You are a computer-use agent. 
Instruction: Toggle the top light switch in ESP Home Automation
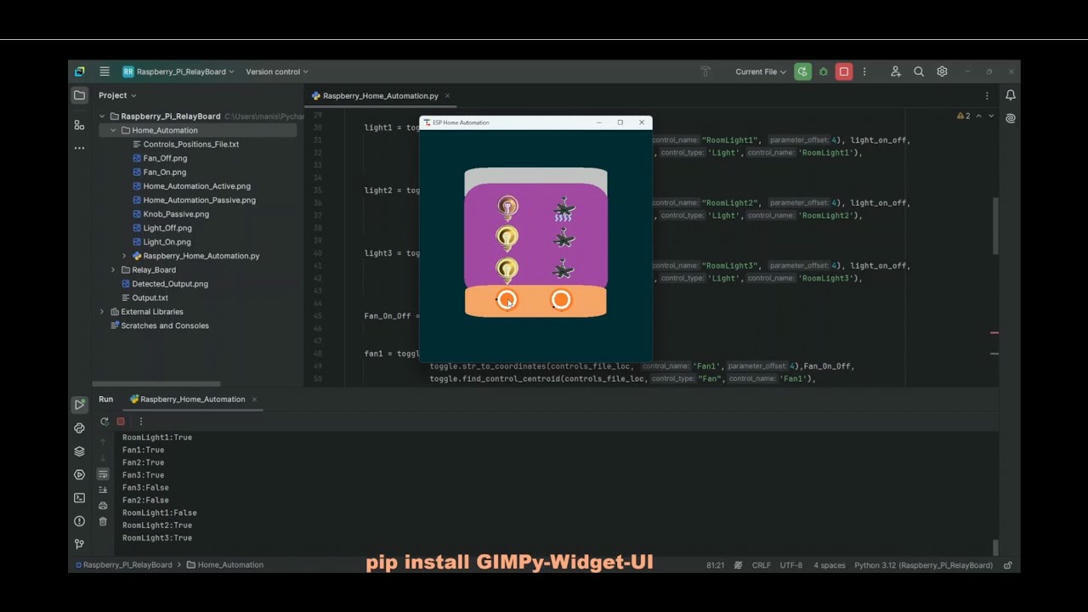pyautogui.click(x=507, y=205)
